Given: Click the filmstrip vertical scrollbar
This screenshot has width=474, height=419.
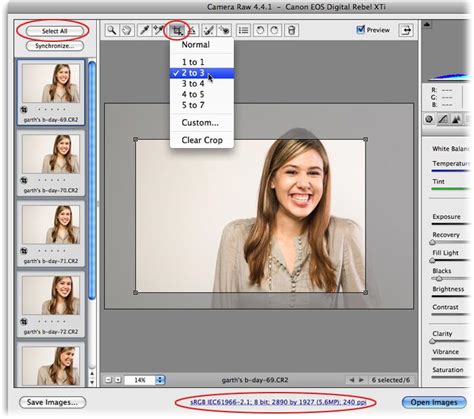Looking at the screenshot, I should (92, 181).
